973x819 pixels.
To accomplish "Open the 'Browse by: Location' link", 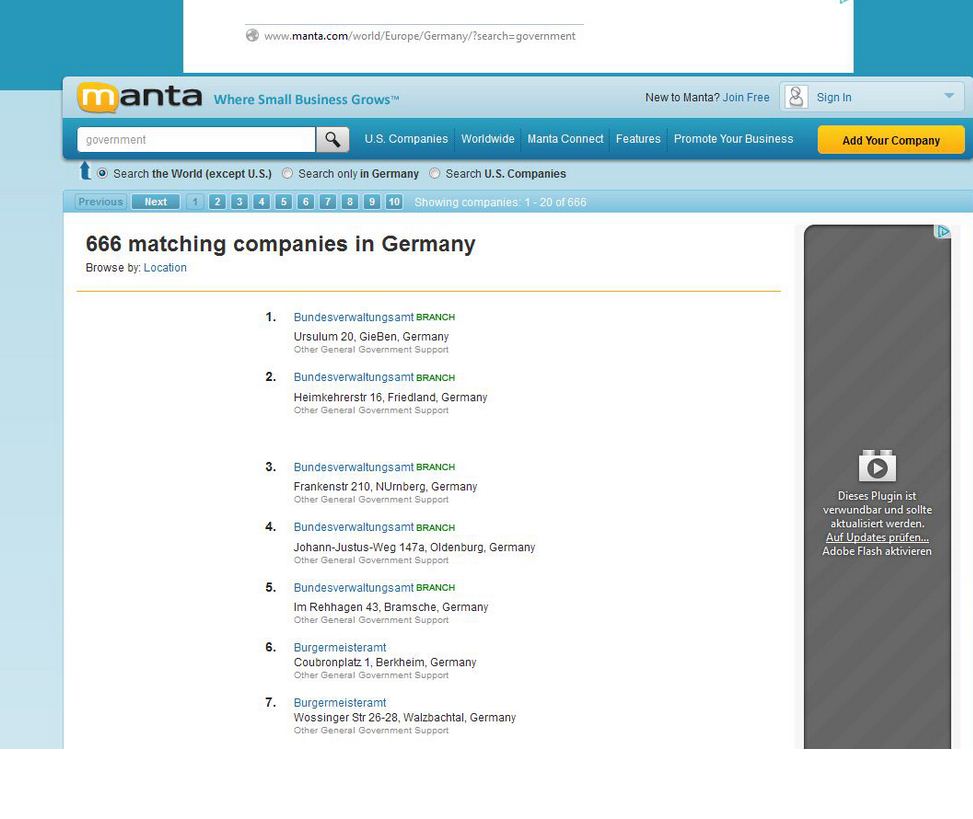I will click(x=165, y=268).
